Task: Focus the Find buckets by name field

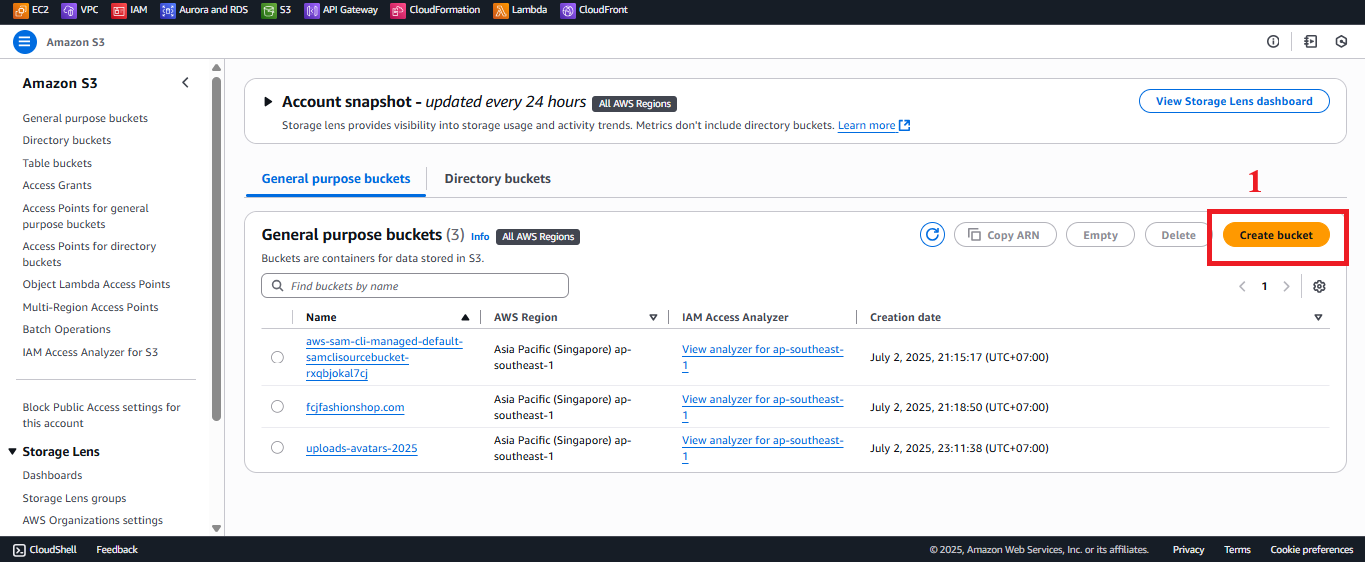Action: pos(415,286)
